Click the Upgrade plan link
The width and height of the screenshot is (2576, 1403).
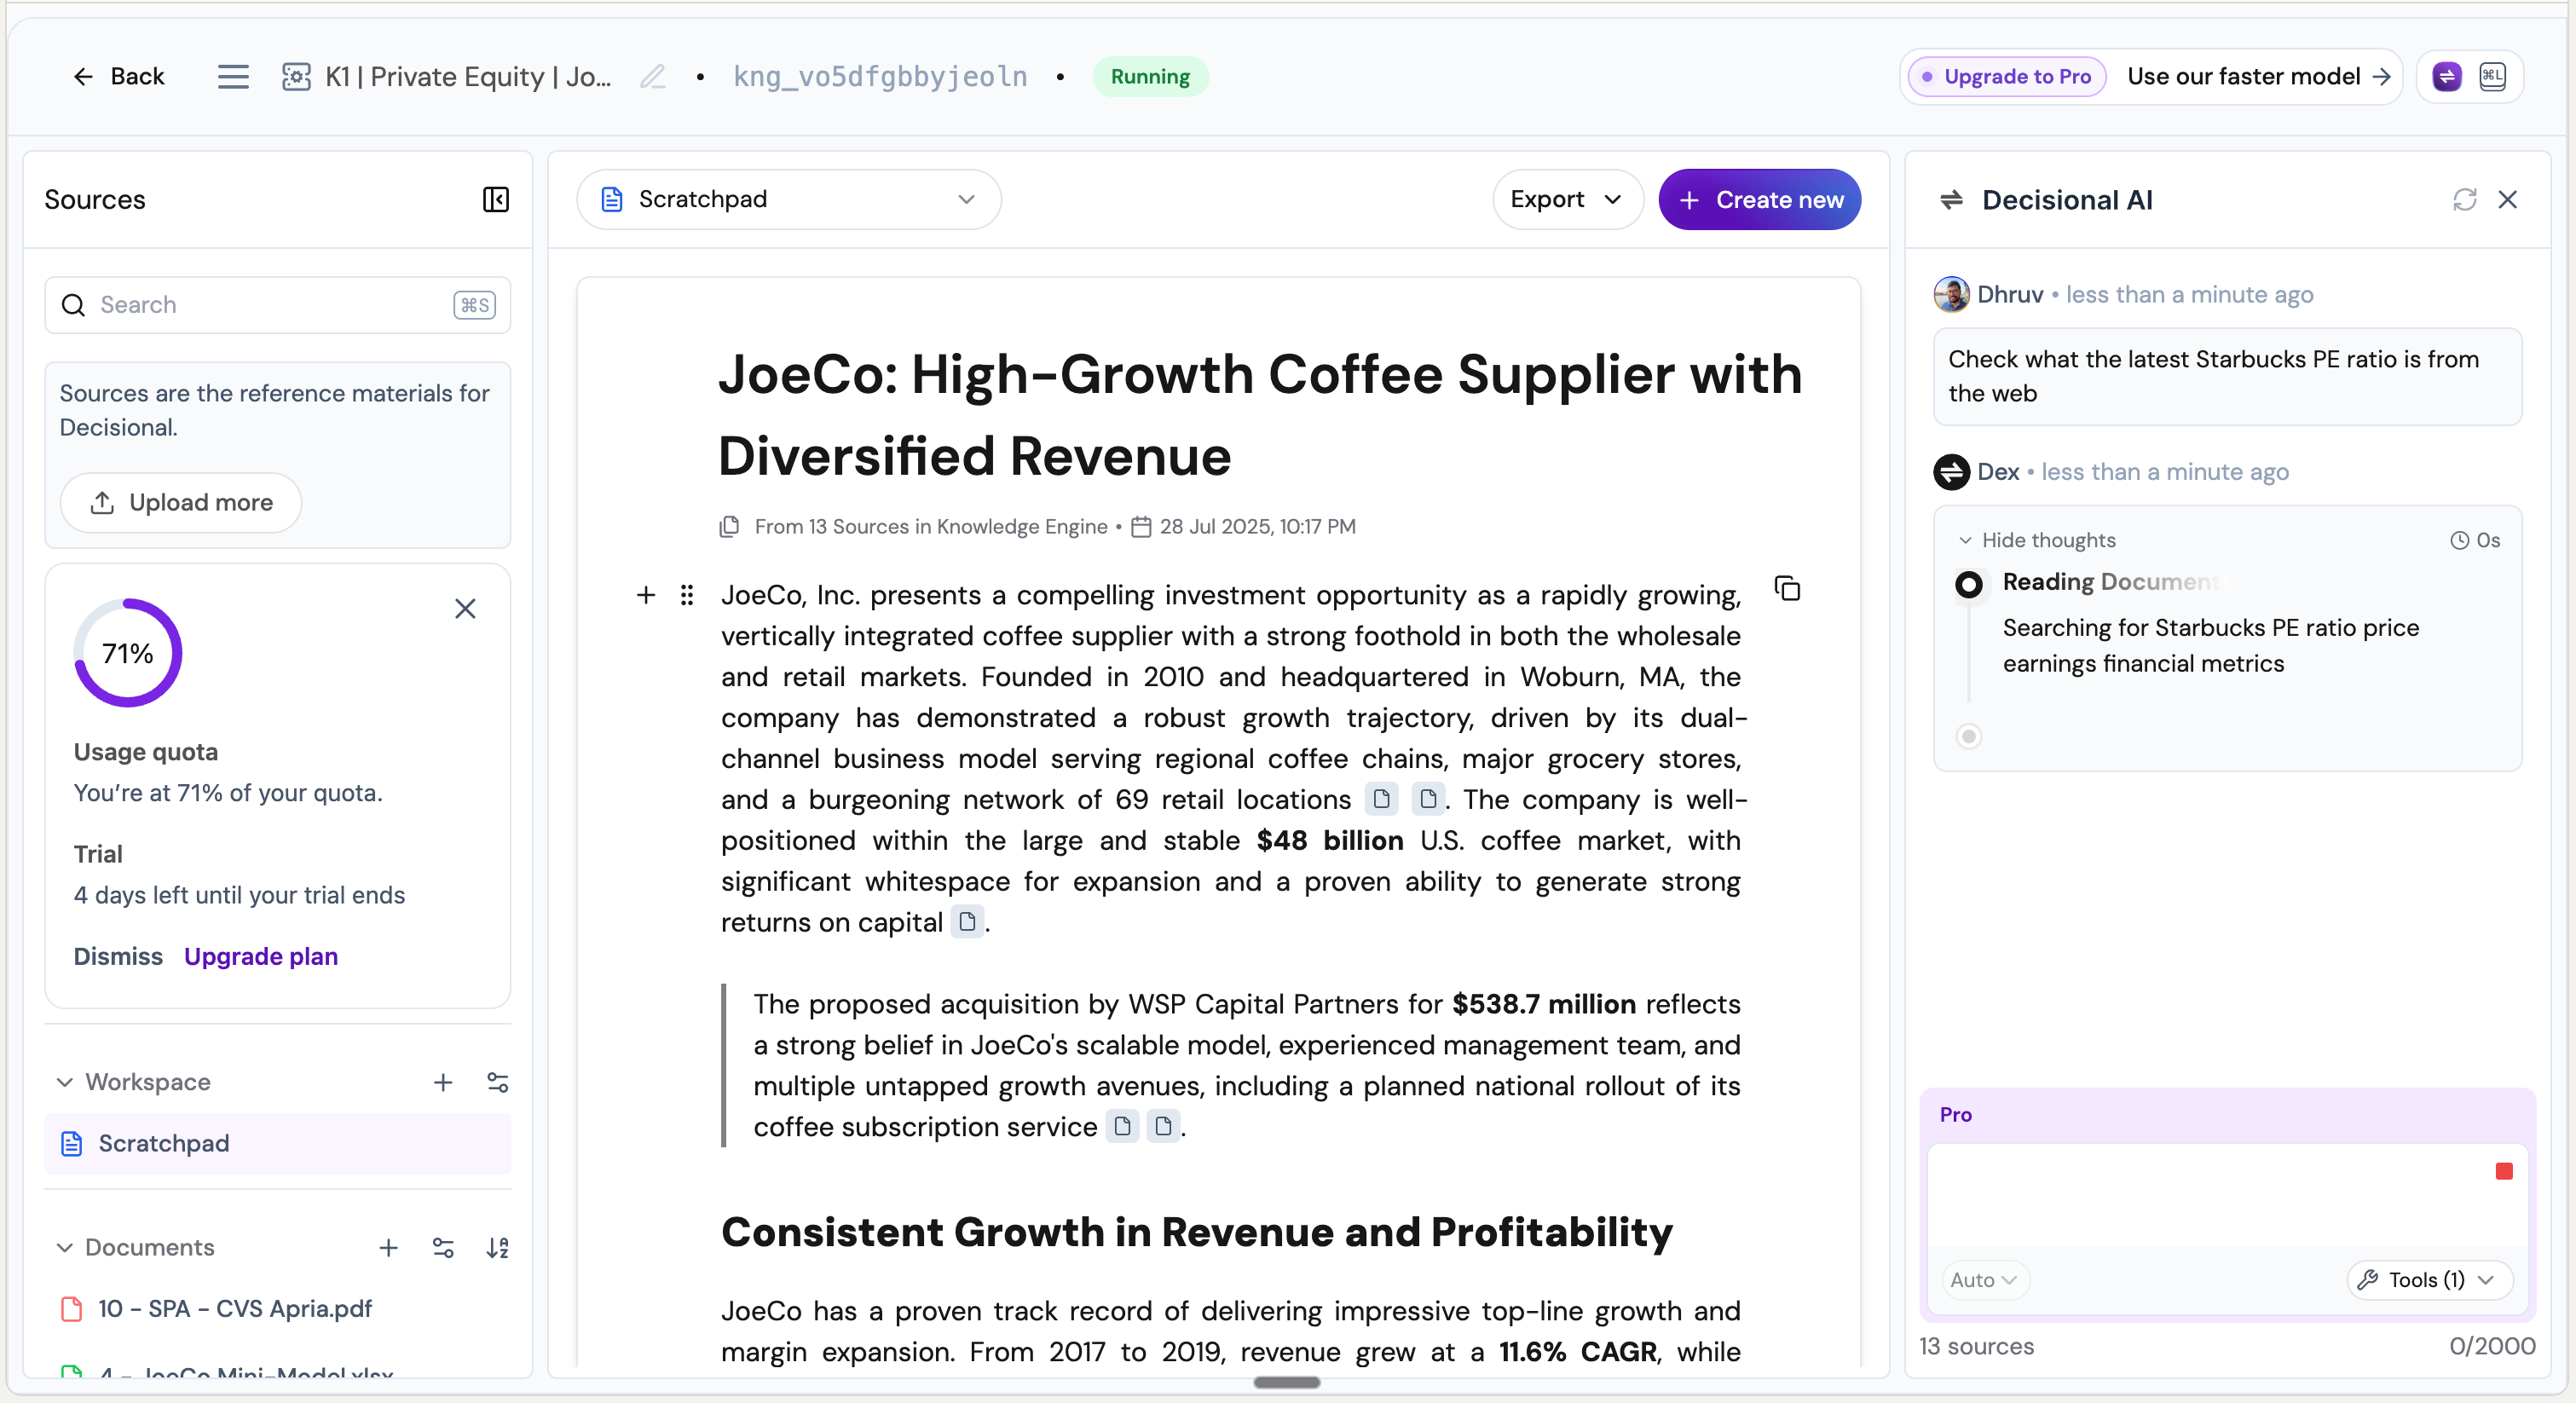pyautogui.click(x=260, y=957)
